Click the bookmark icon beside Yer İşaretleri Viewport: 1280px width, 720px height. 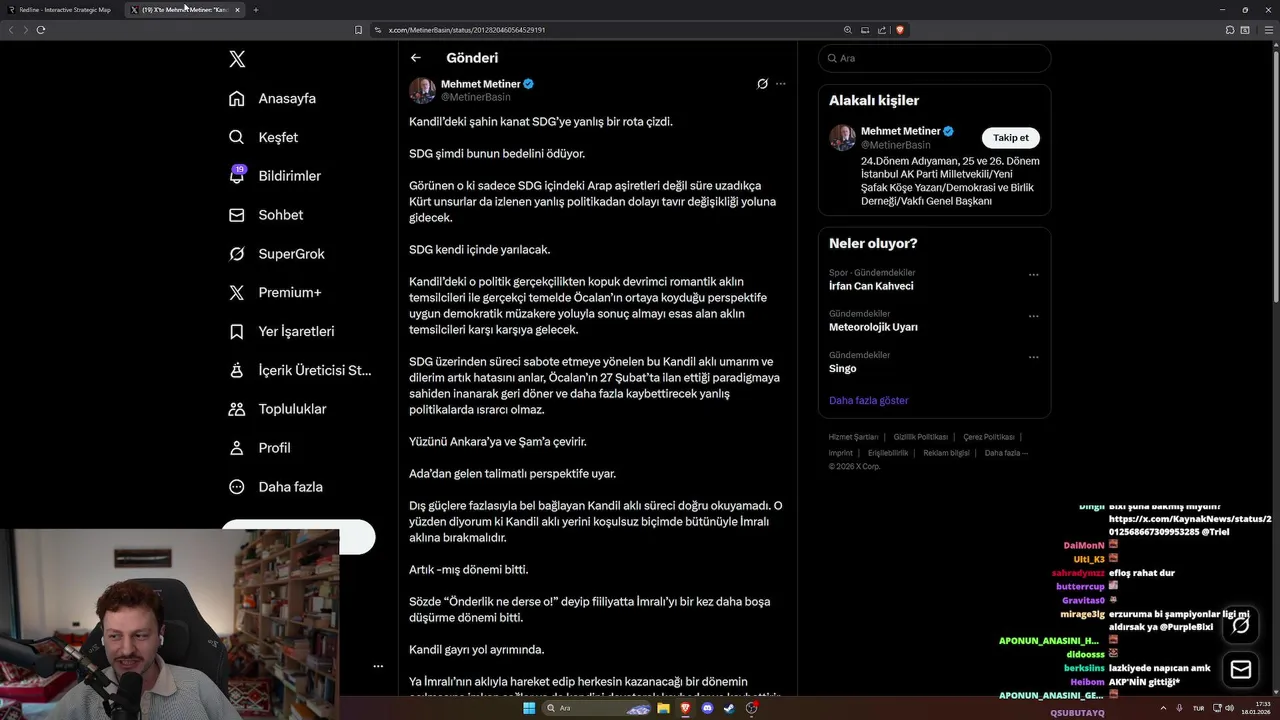[x=237, y=331]
